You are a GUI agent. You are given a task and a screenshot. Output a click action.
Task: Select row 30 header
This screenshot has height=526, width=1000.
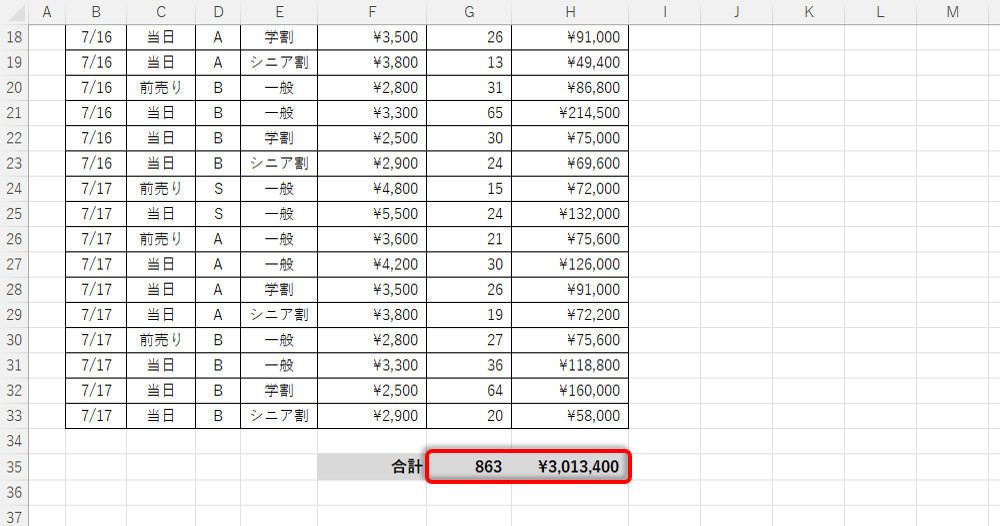point(14,340)
